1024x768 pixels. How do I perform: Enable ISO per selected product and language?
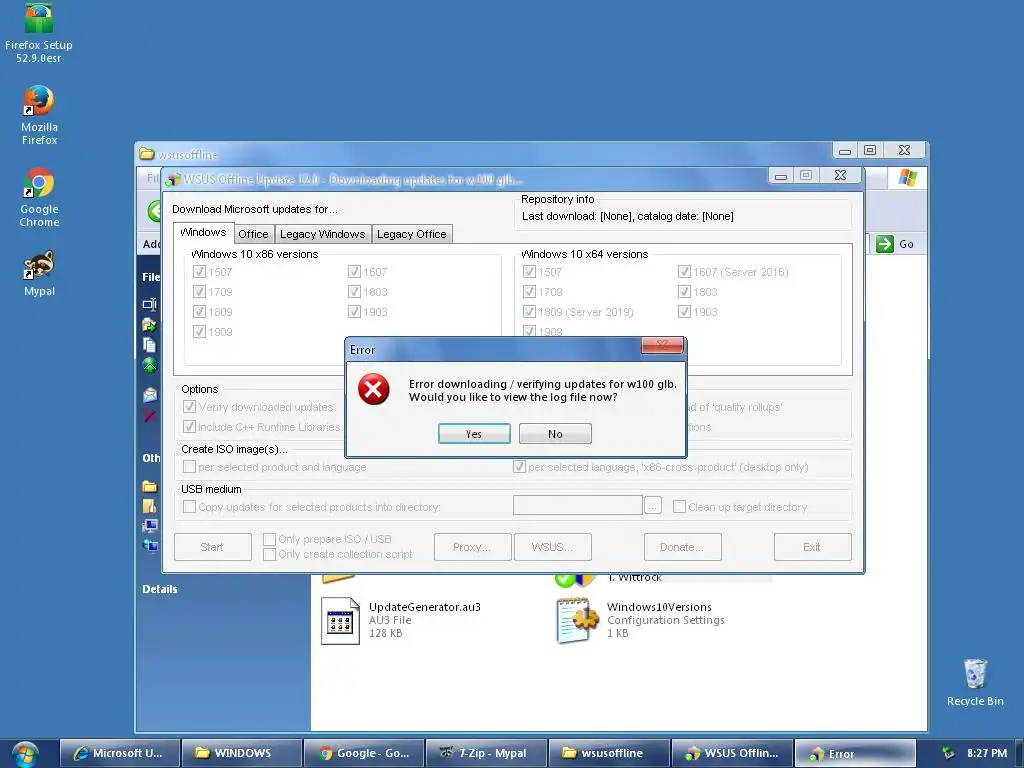(x=189, y=467)
